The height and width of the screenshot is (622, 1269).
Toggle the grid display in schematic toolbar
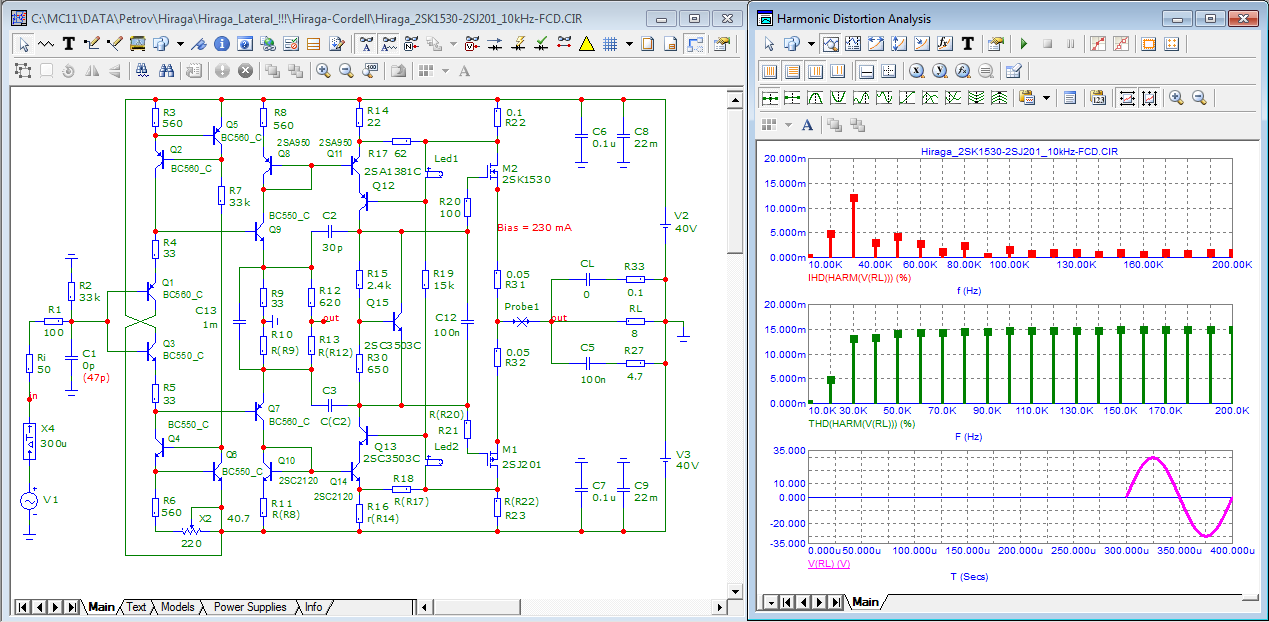[x=608, y=44]
